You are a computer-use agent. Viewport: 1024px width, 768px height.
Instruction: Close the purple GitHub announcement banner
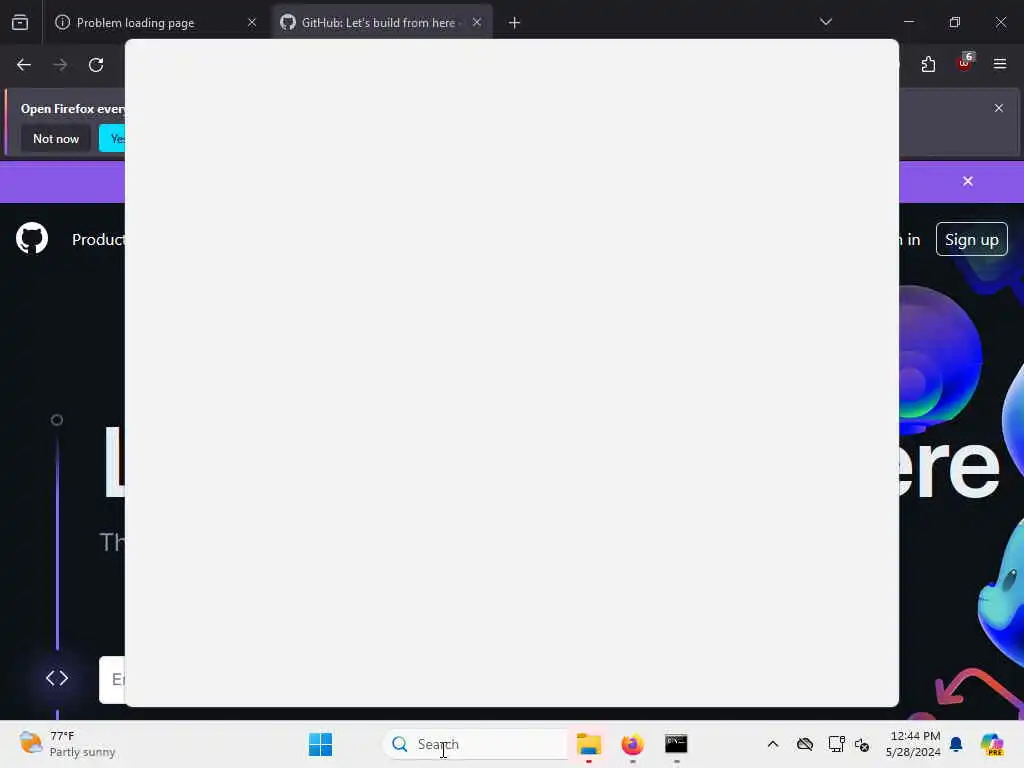pyautogui.click(x=968, y=182)
